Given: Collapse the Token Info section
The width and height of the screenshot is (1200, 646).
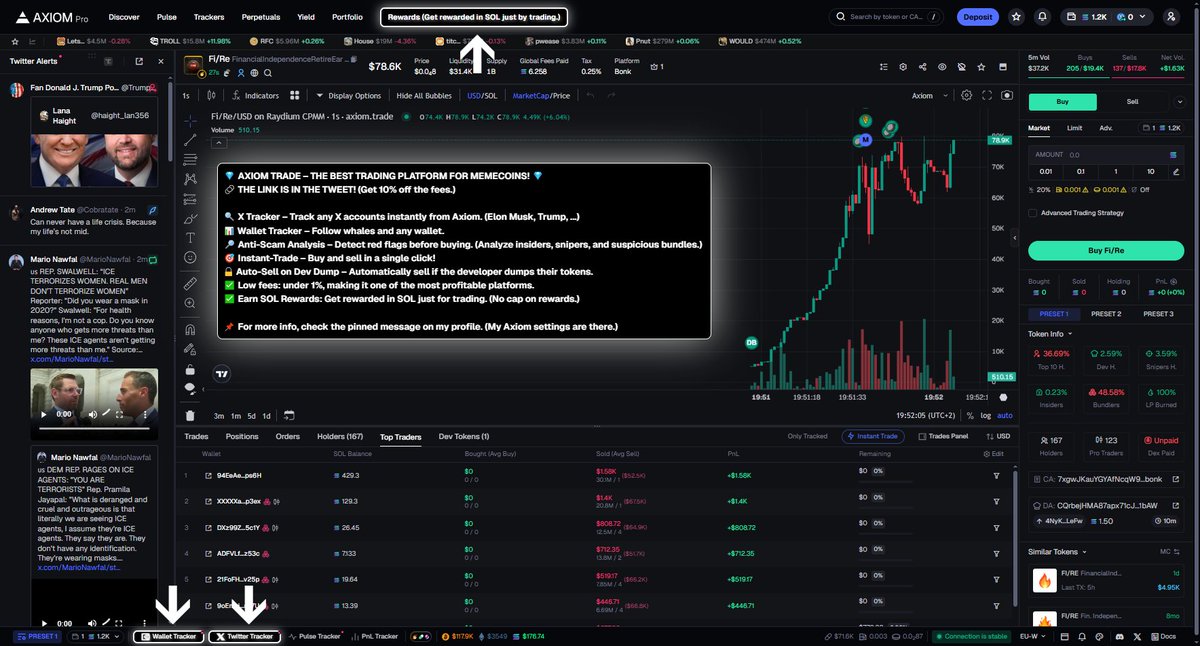Looking at the screenshot, I should click(1051, 333).
